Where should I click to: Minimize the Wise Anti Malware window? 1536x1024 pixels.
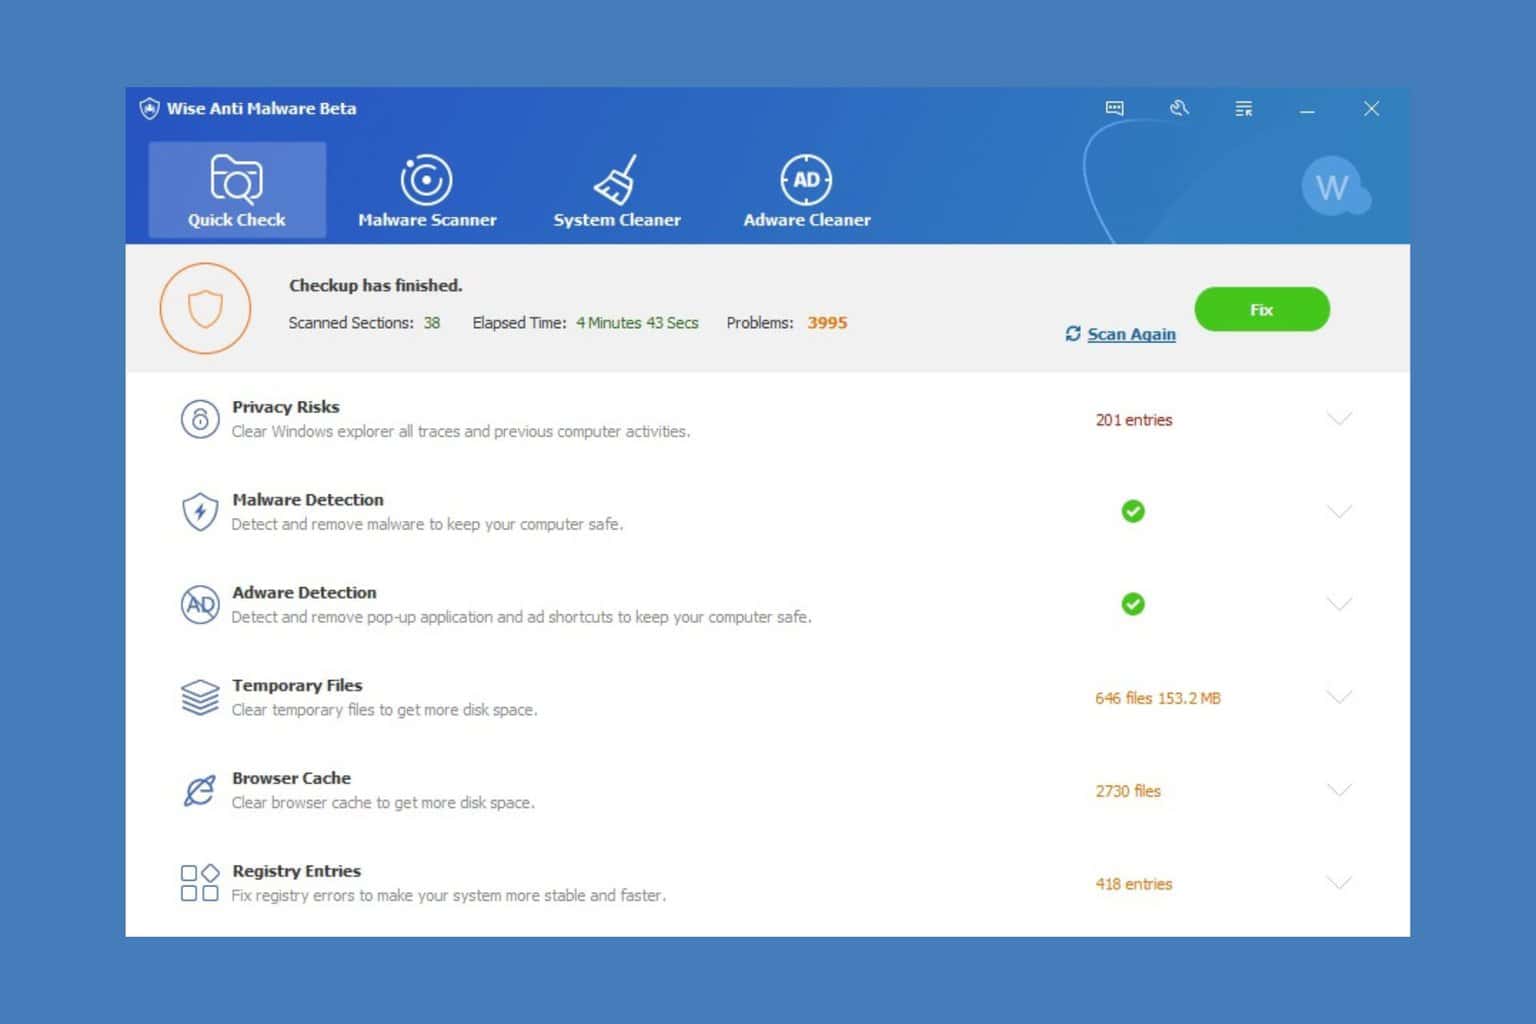coord(1307,109)
